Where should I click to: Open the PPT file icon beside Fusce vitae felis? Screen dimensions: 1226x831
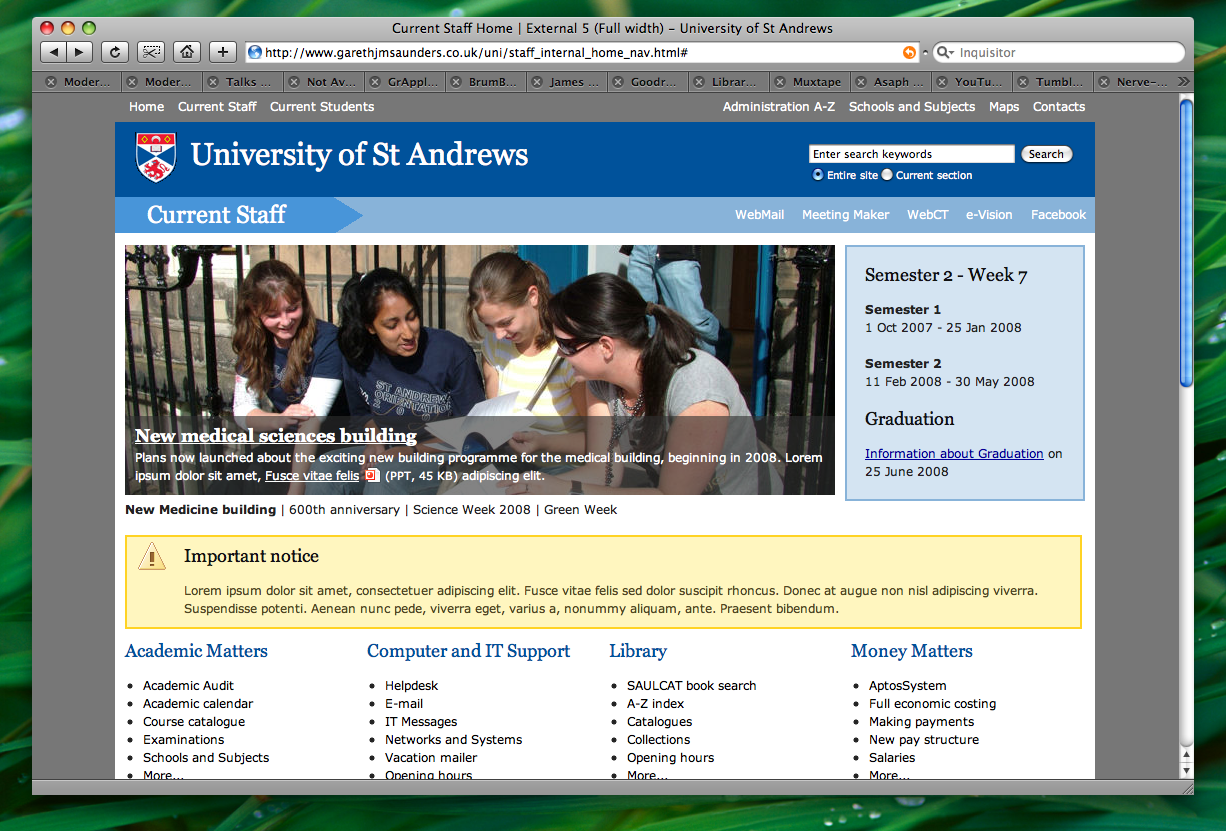372,476
